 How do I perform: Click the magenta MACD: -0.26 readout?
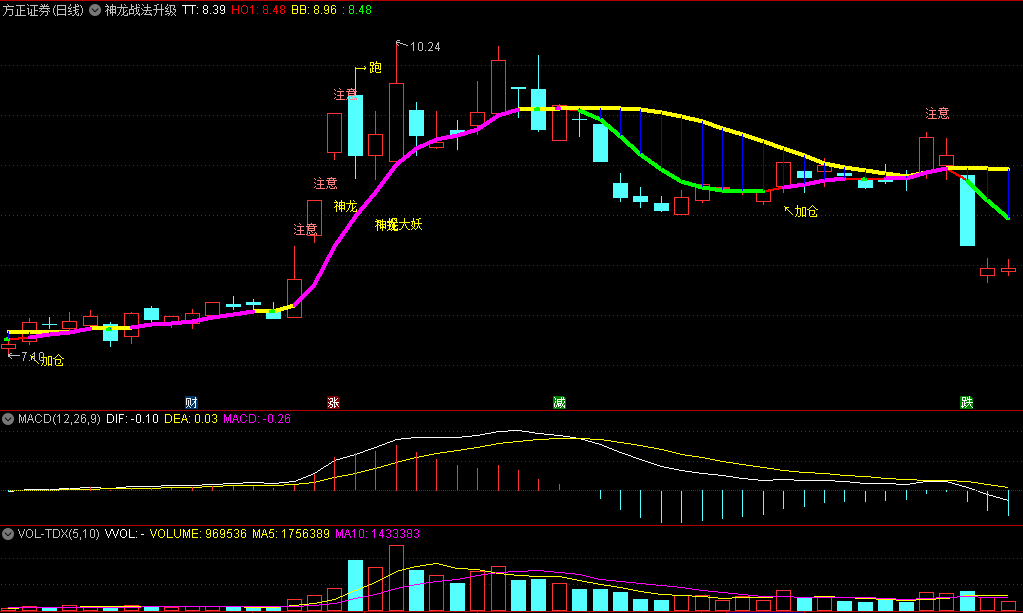coord(257,419)
